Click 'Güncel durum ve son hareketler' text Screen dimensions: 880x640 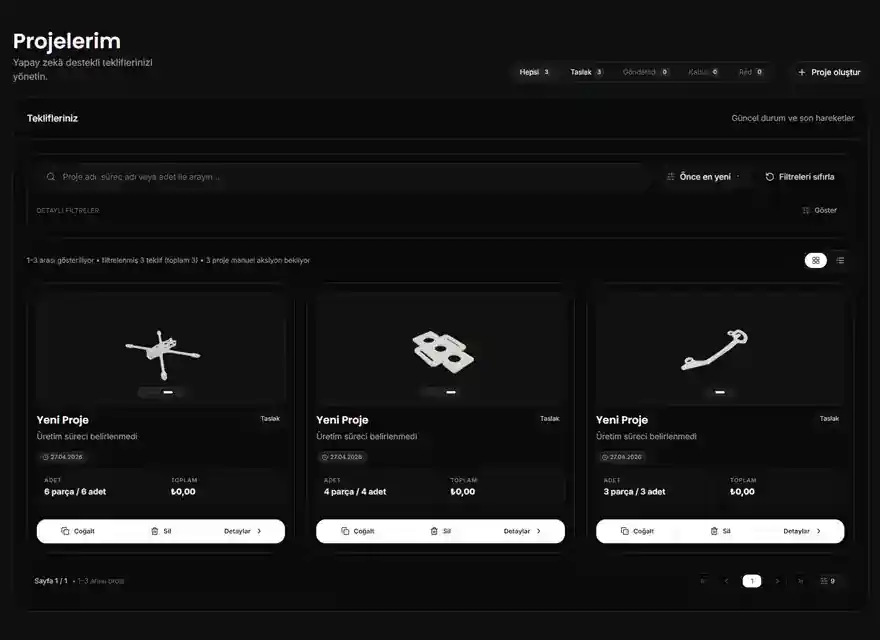tap(793, 118)
